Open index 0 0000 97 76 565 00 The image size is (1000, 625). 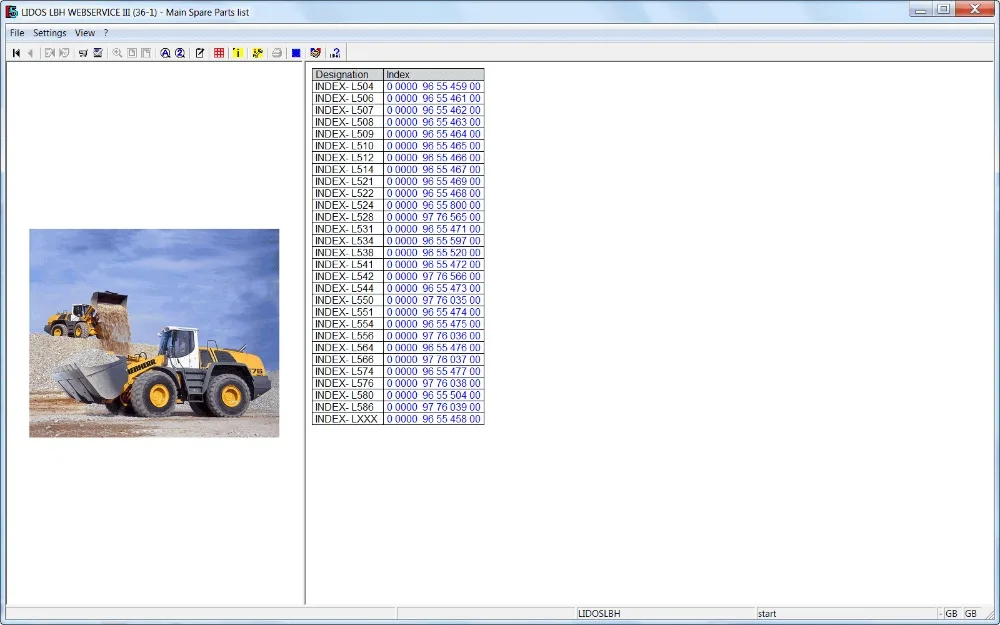(x=434, y=217)
